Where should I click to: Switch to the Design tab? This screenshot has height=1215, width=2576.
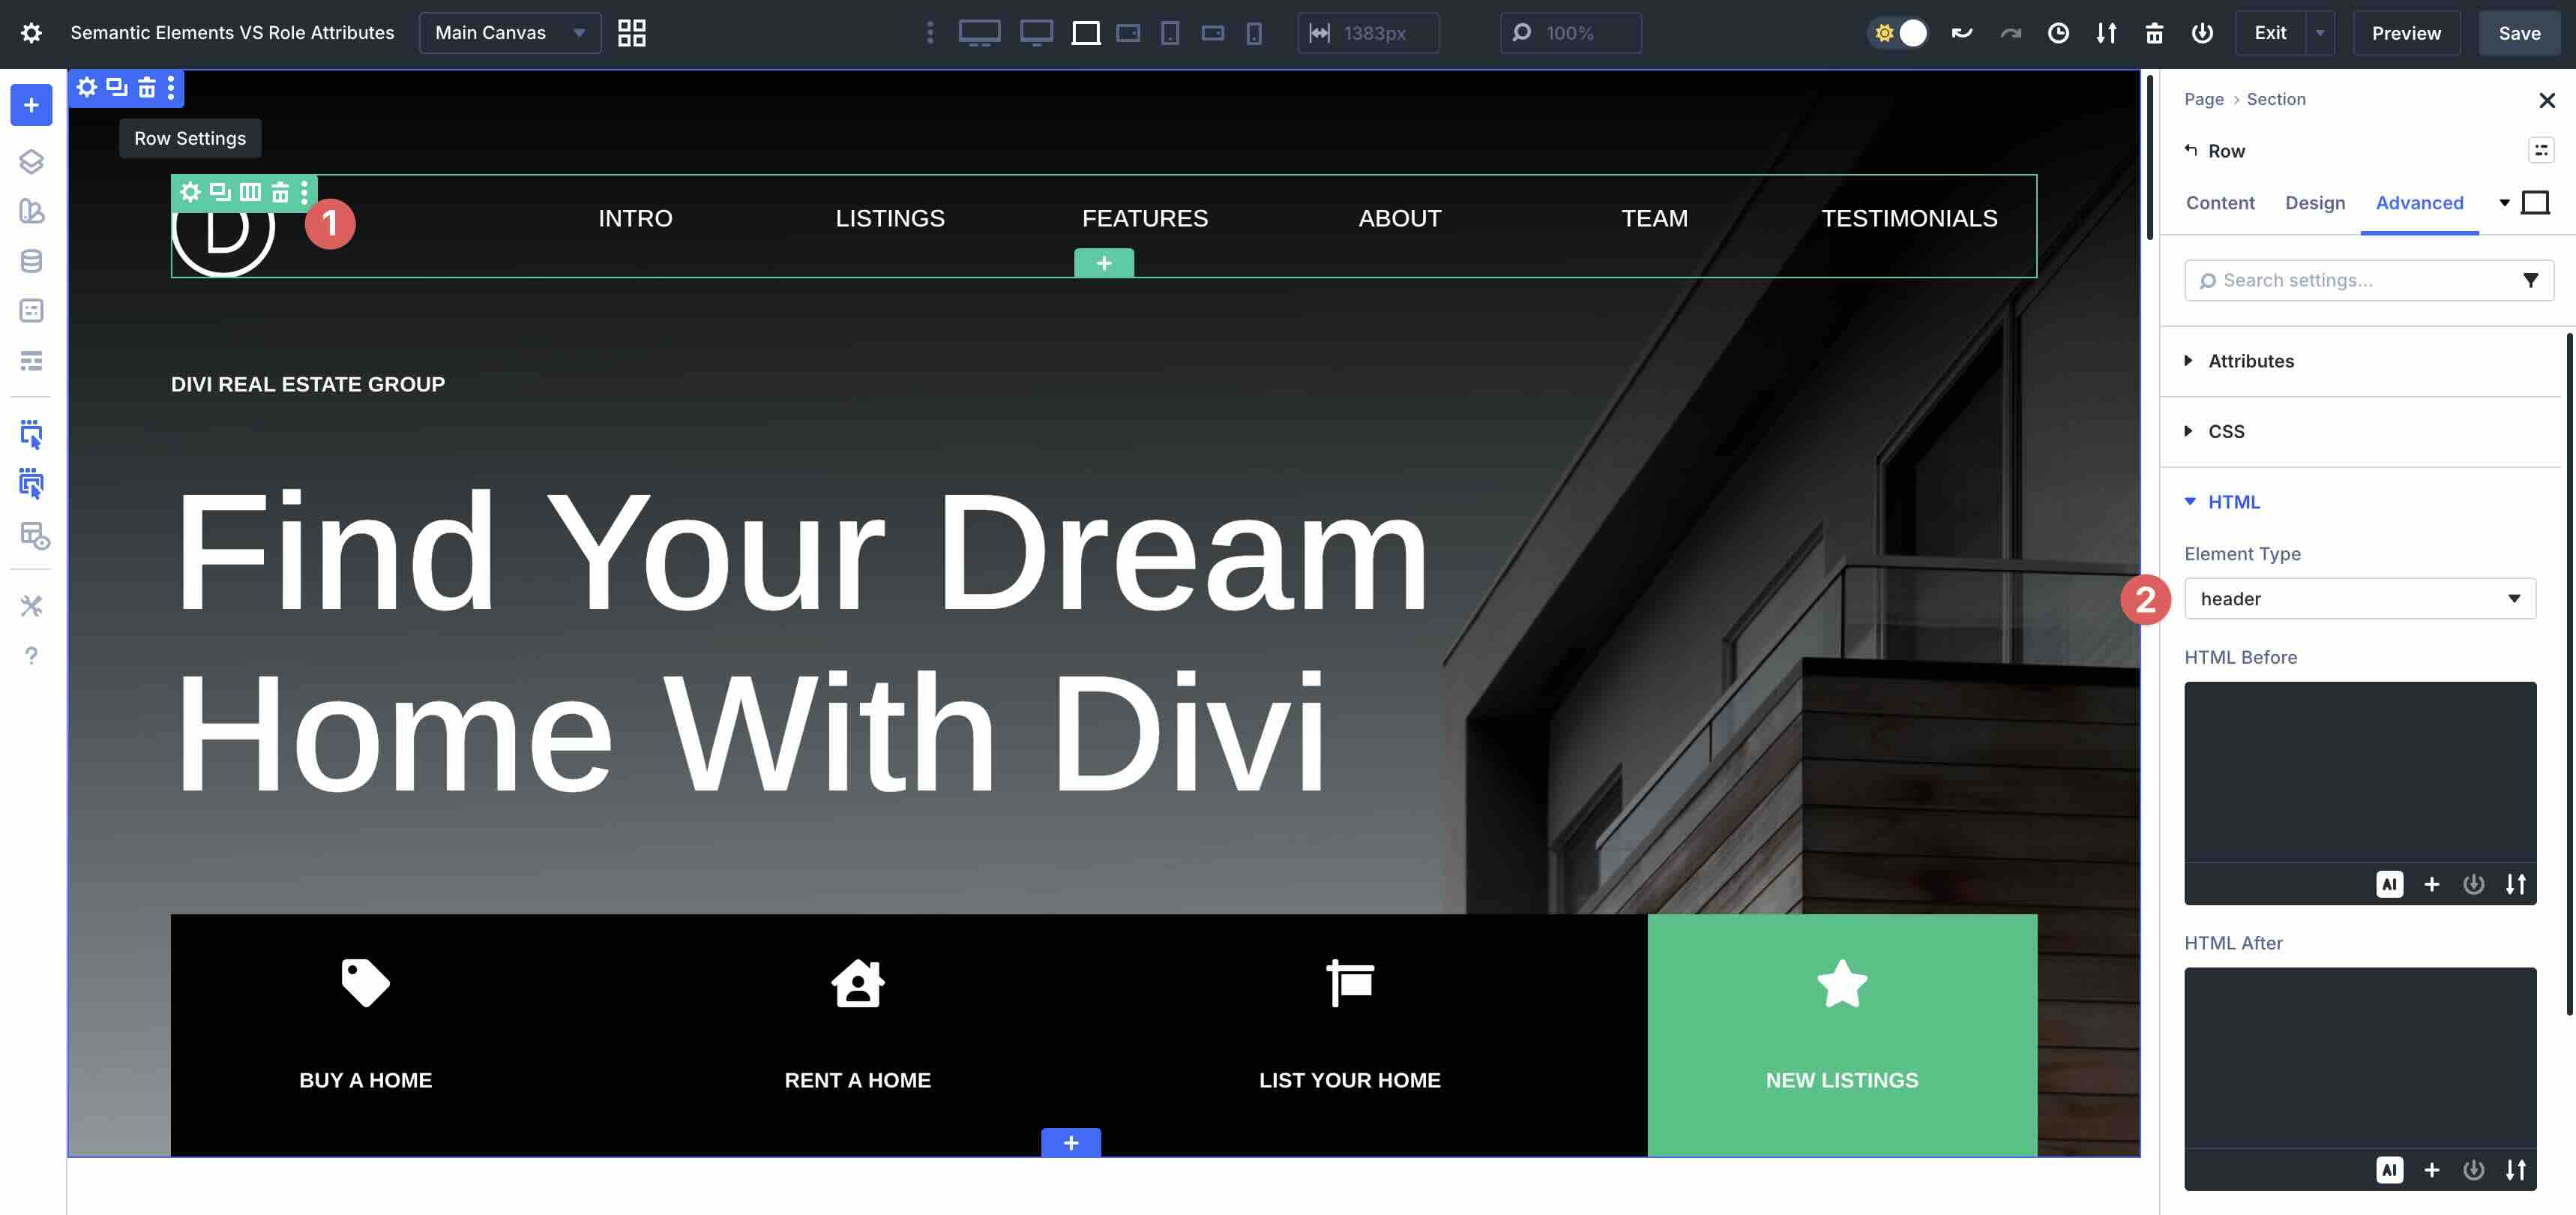(2314, 203)
